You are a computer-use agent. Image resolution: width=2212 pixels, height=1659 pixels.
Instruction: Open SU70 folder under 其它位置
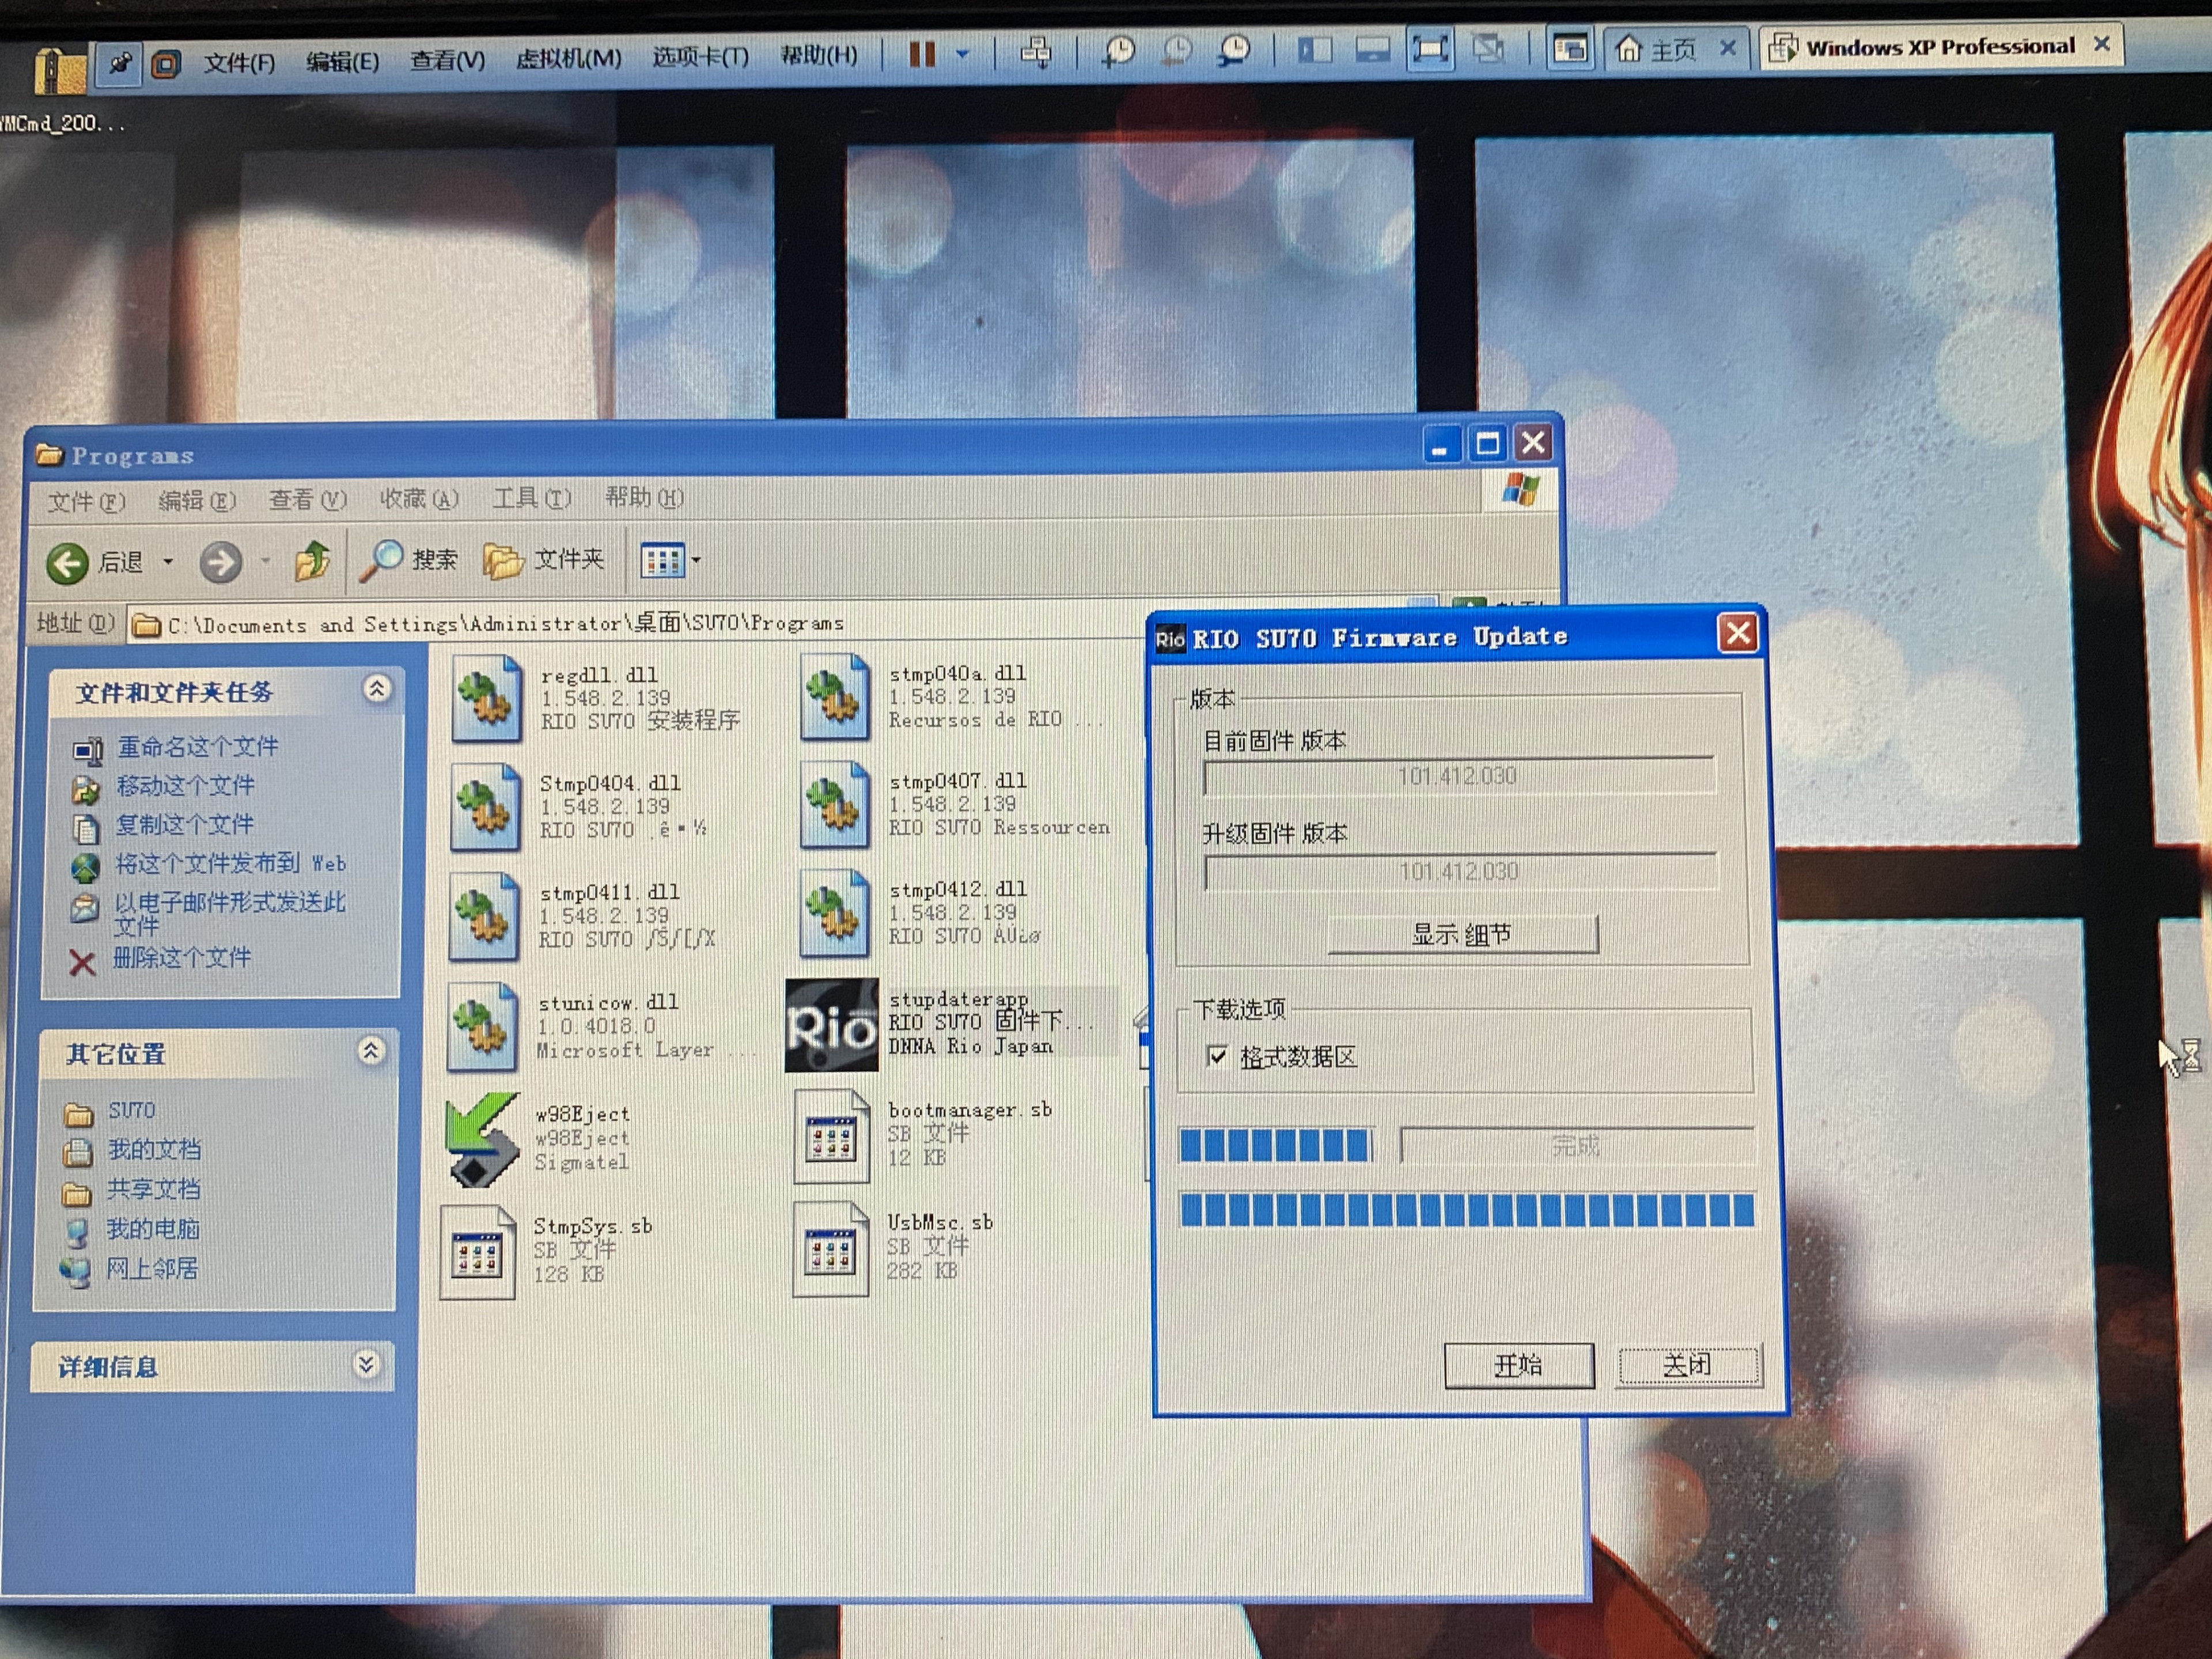(x=132, y=1111)
